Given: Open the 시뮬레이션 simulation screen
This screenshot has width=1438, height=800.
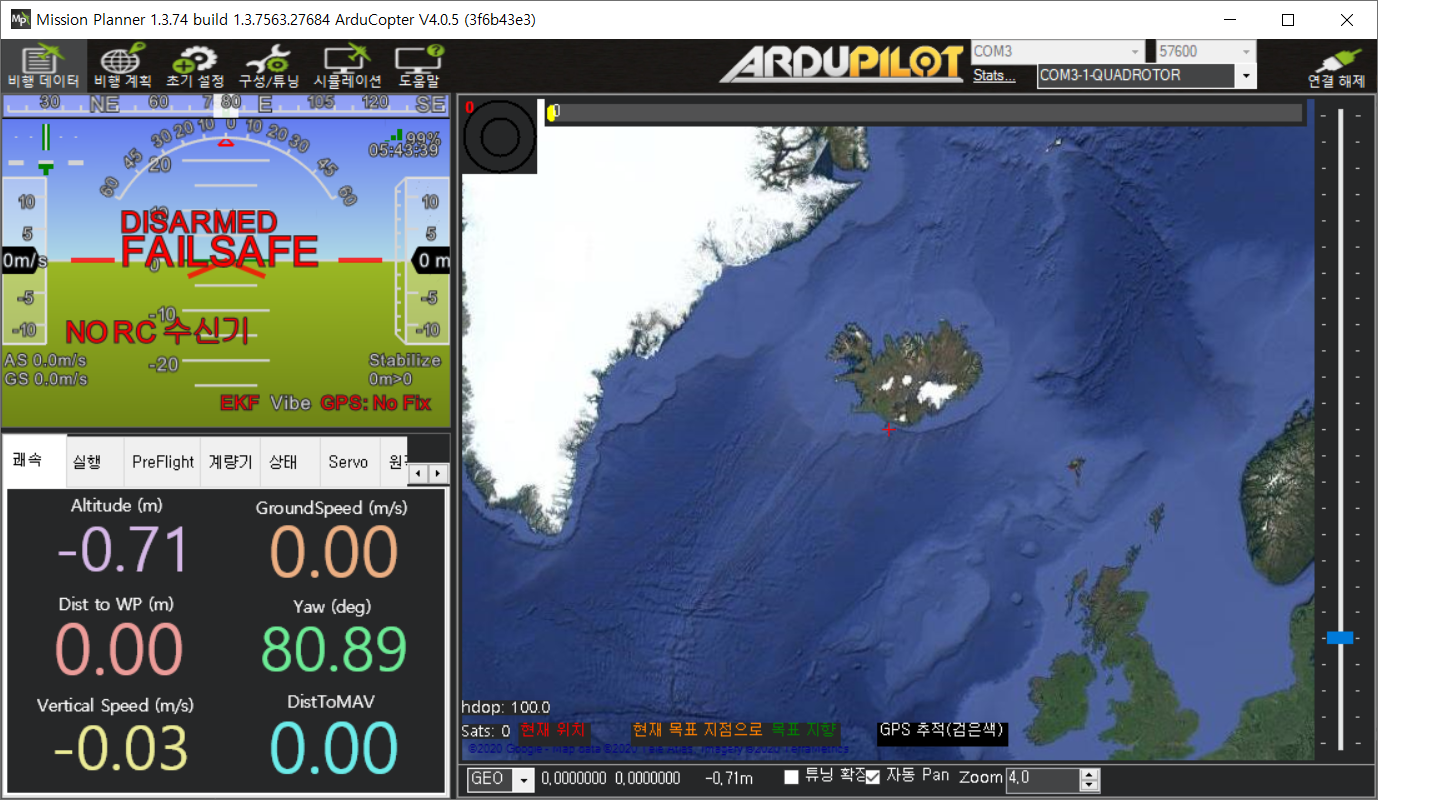Looking at the screenshot, I should pos(347,67).
